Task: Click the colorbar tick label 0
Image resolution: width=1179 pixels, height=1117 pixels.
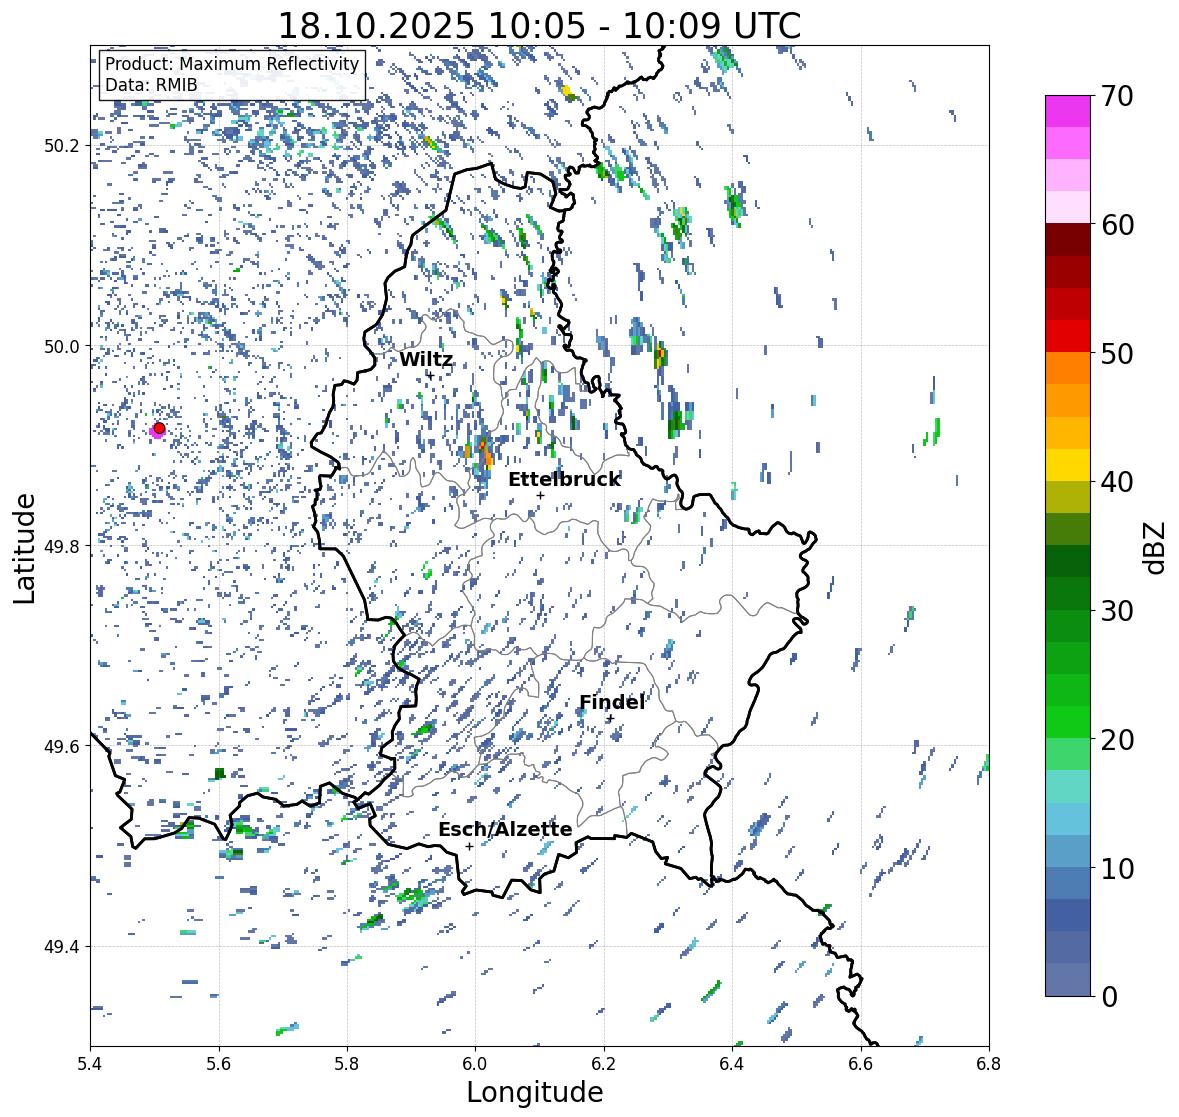Action: click(1109, 997)
